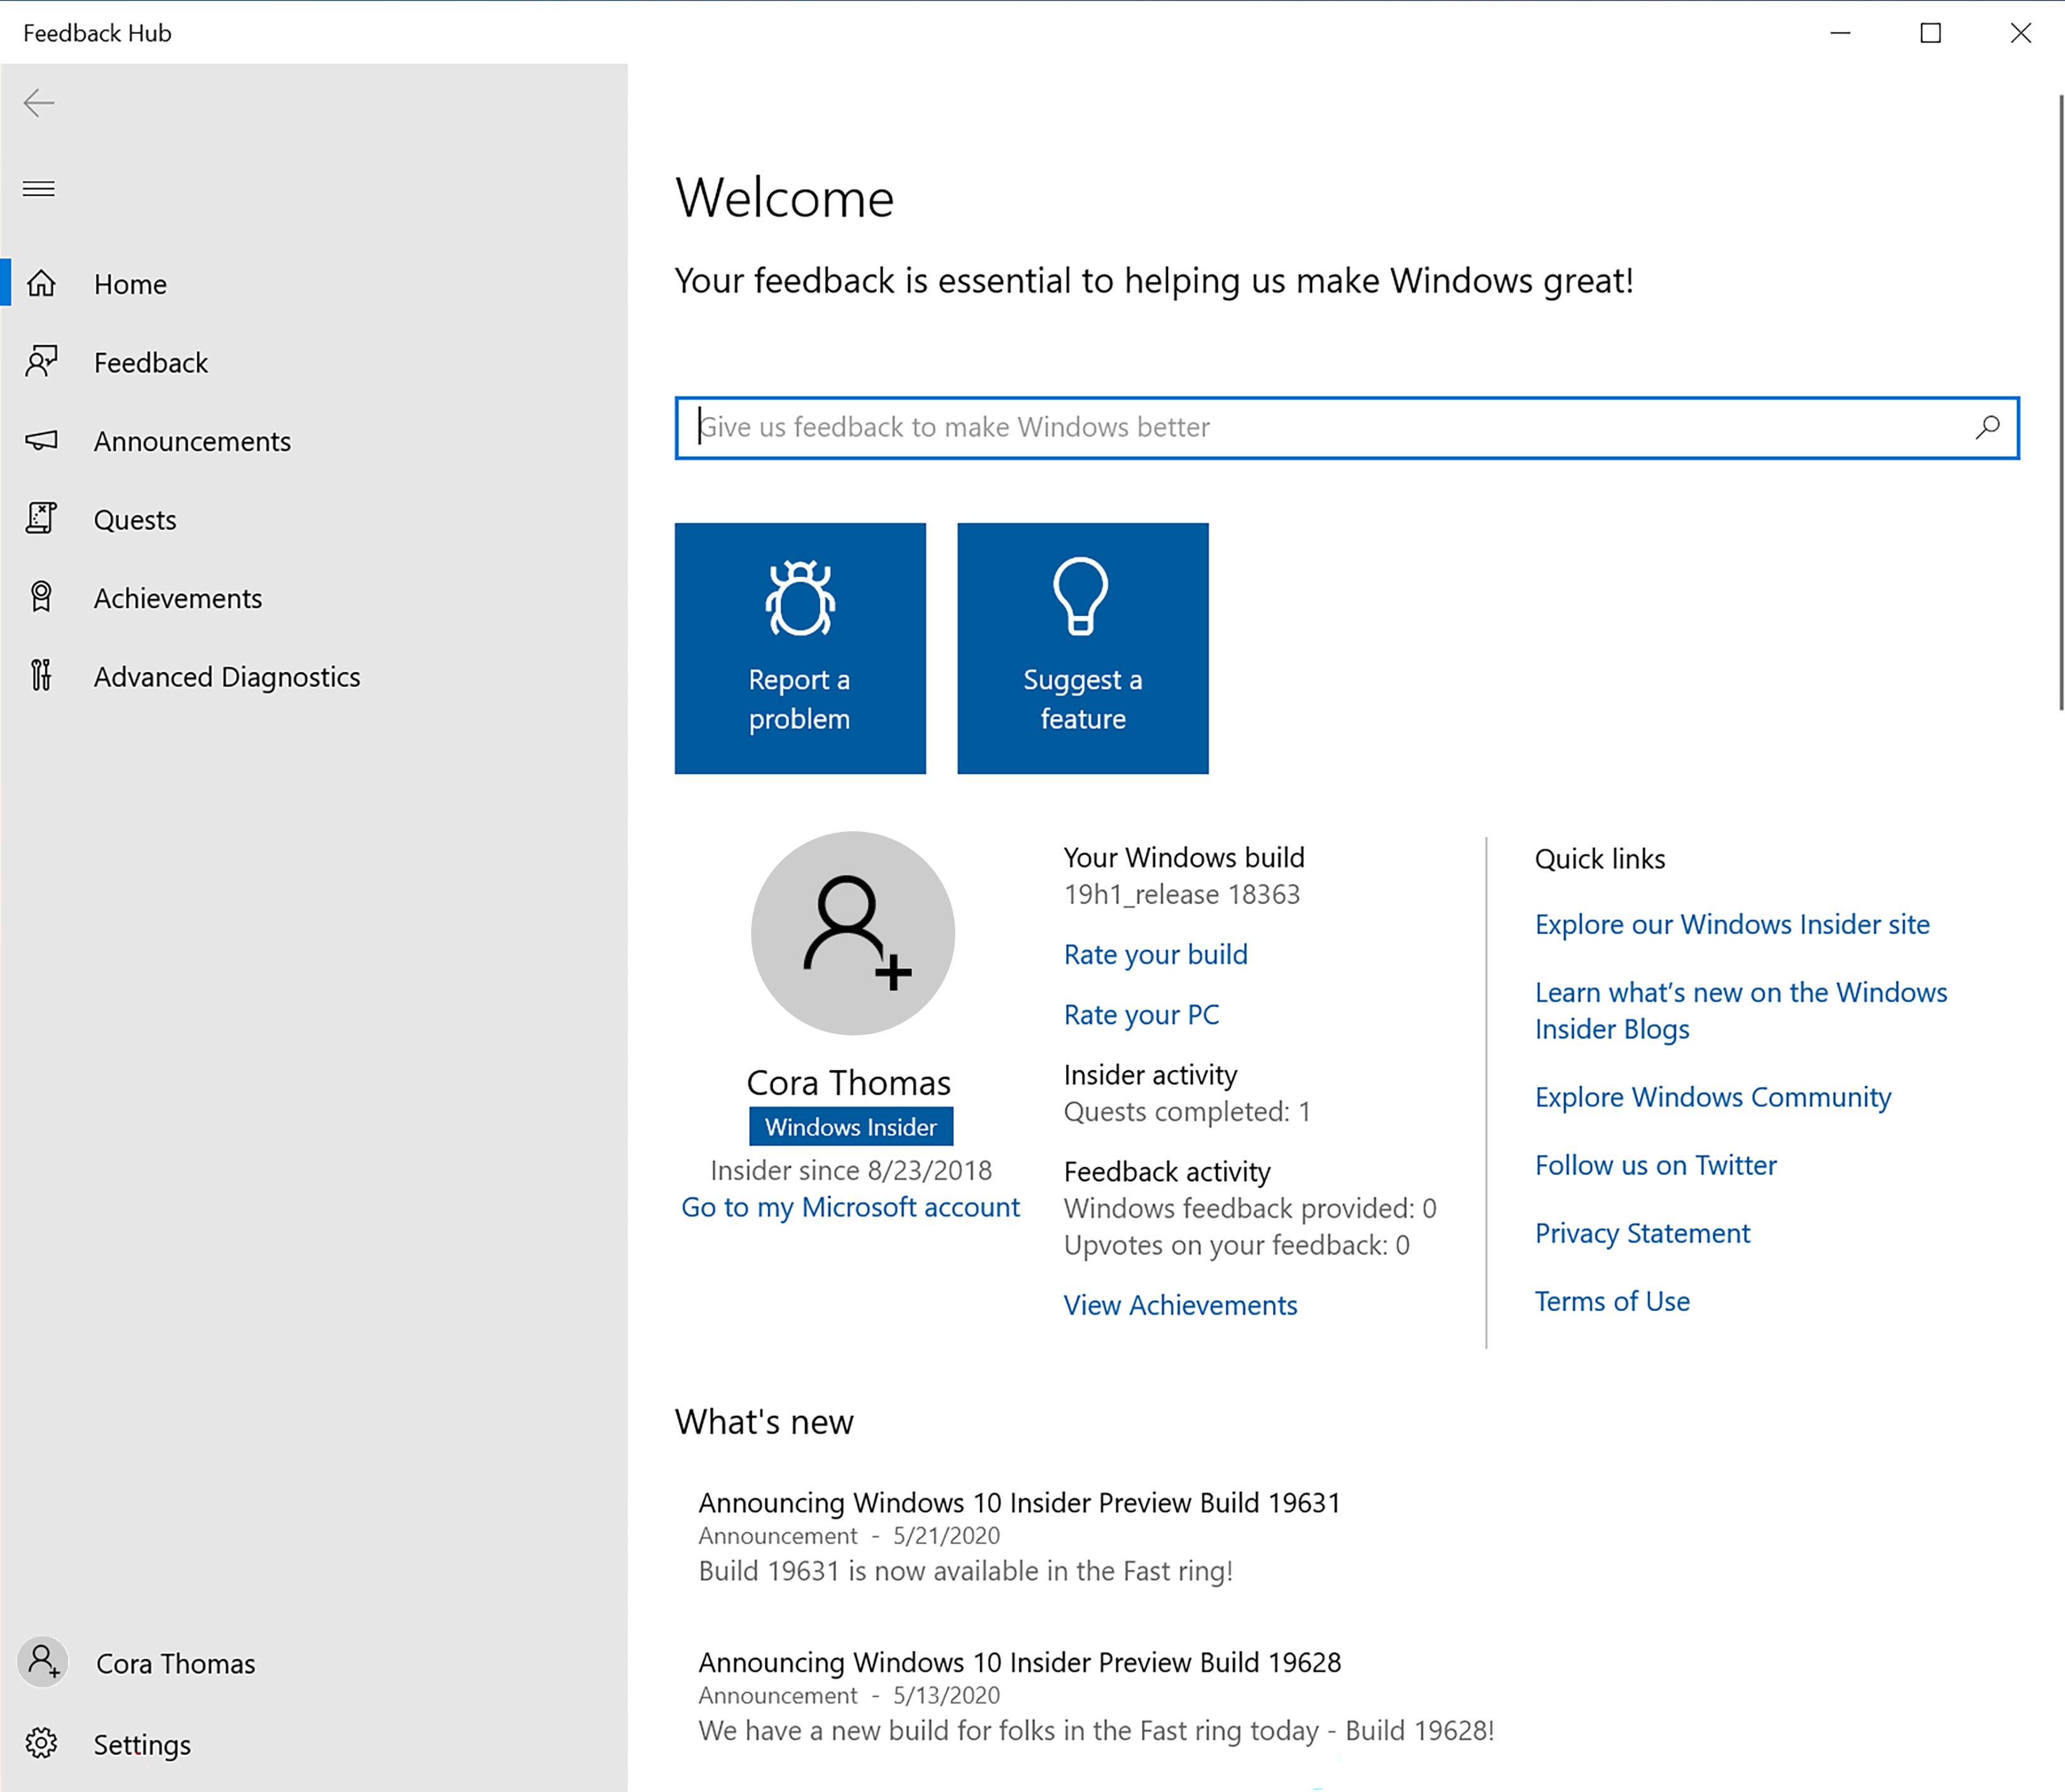Click the back navigation arrow

[x=40, y=102]
